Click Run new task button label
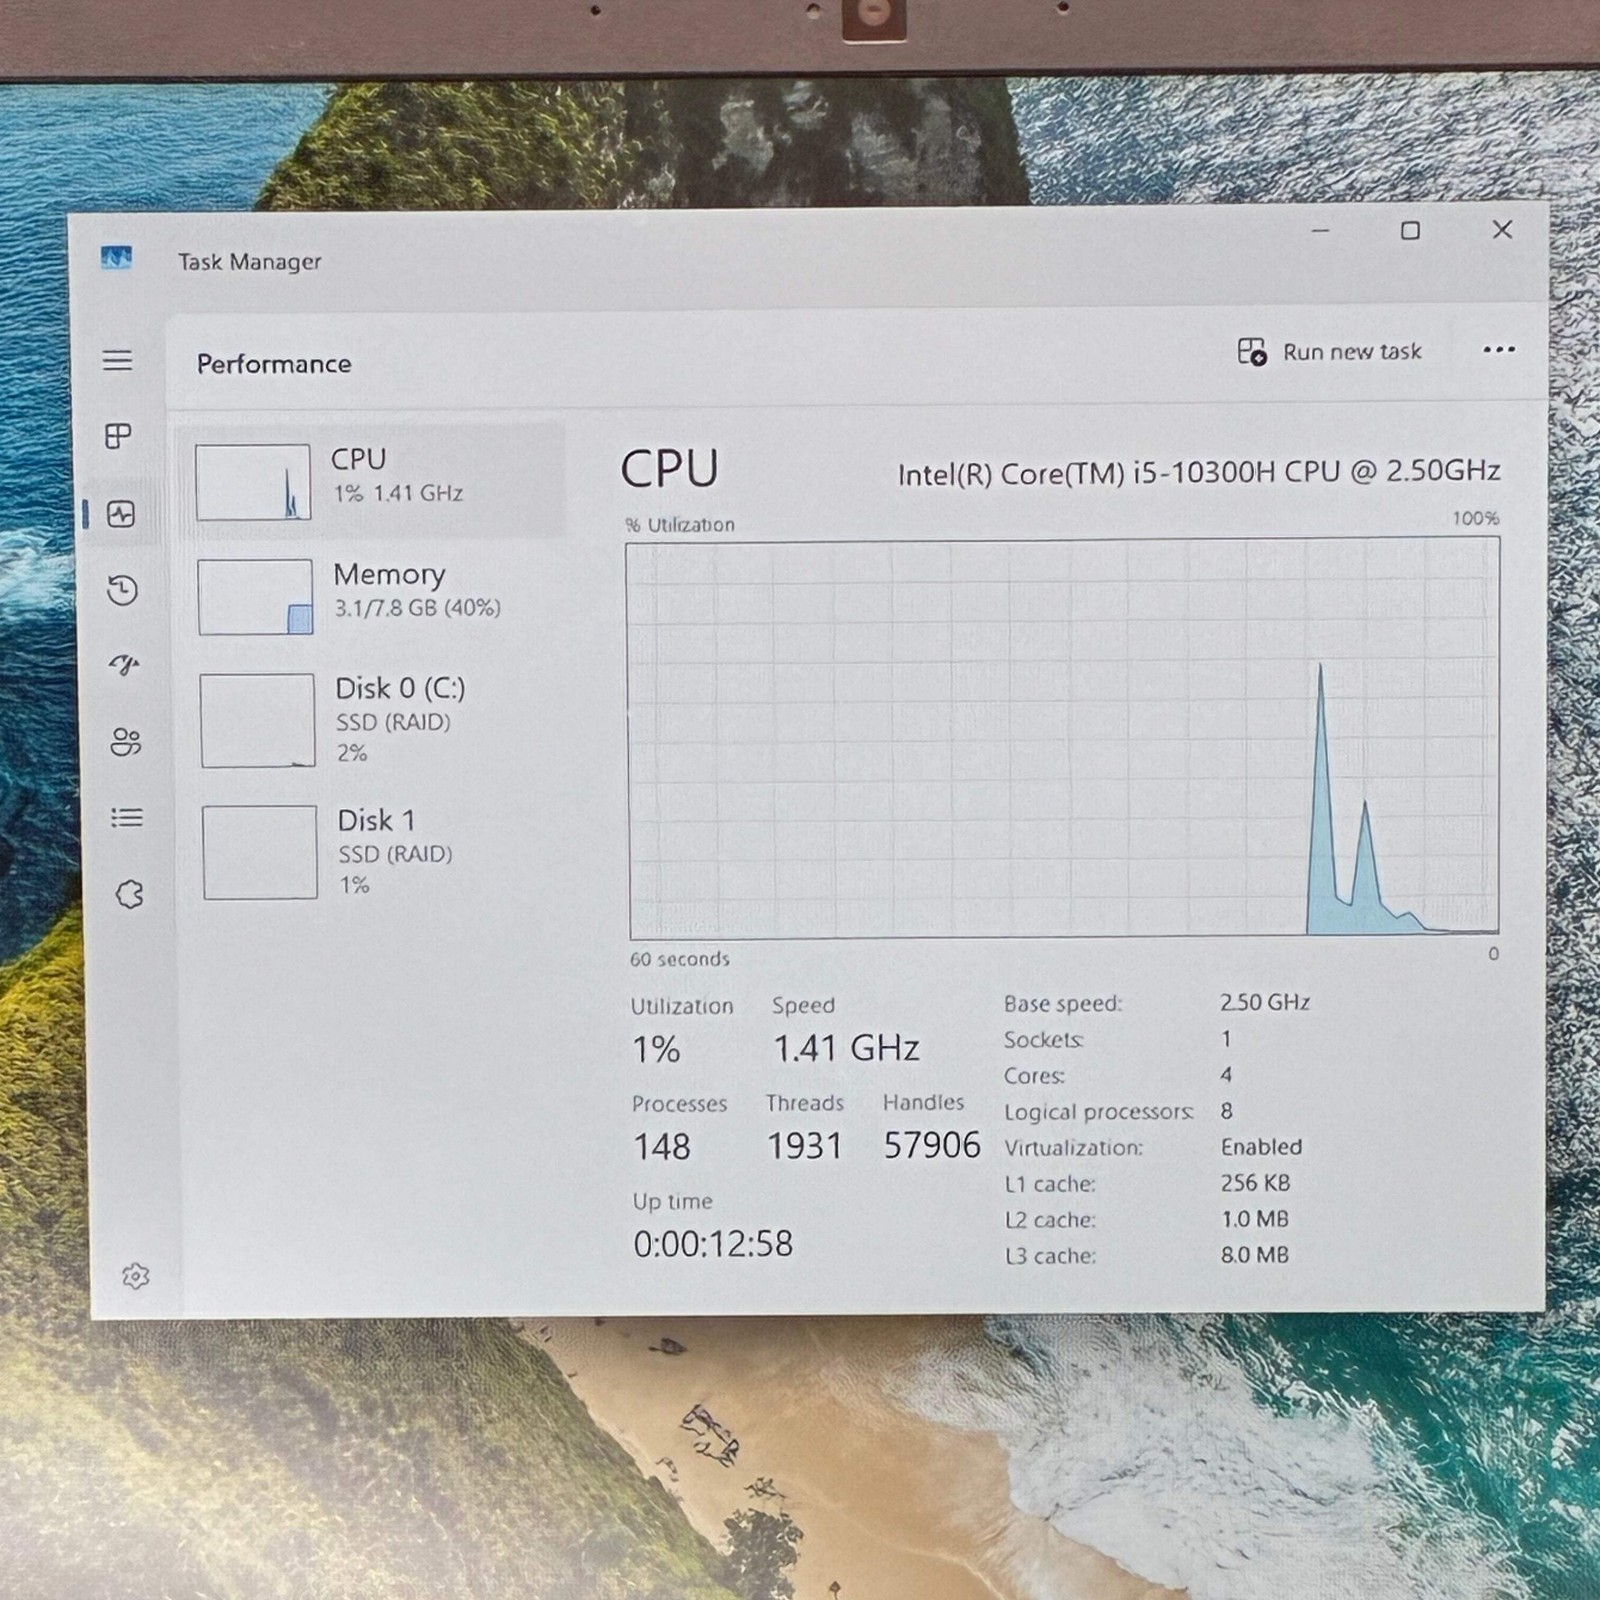Image resolution: width=1600 pixels, height=1600 pixels. coord(1352,352)
